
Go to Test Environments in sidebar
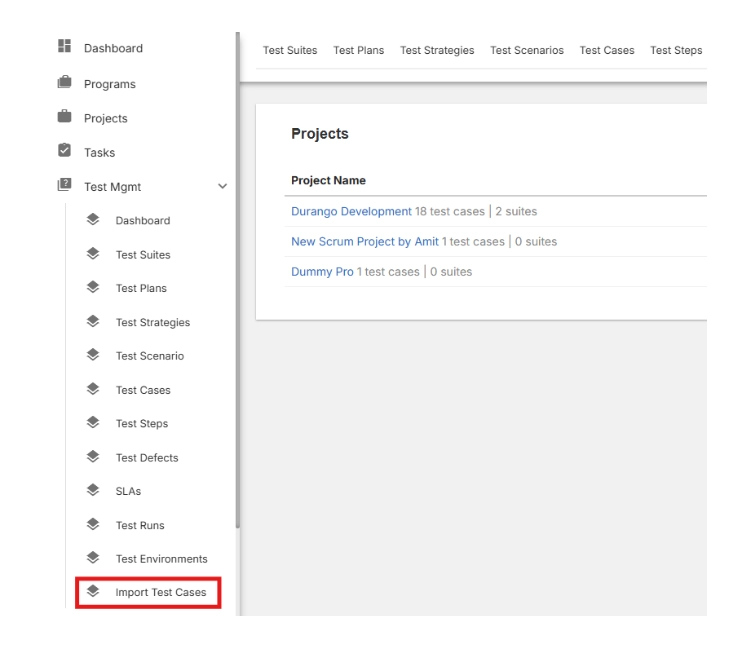point(161,559)
